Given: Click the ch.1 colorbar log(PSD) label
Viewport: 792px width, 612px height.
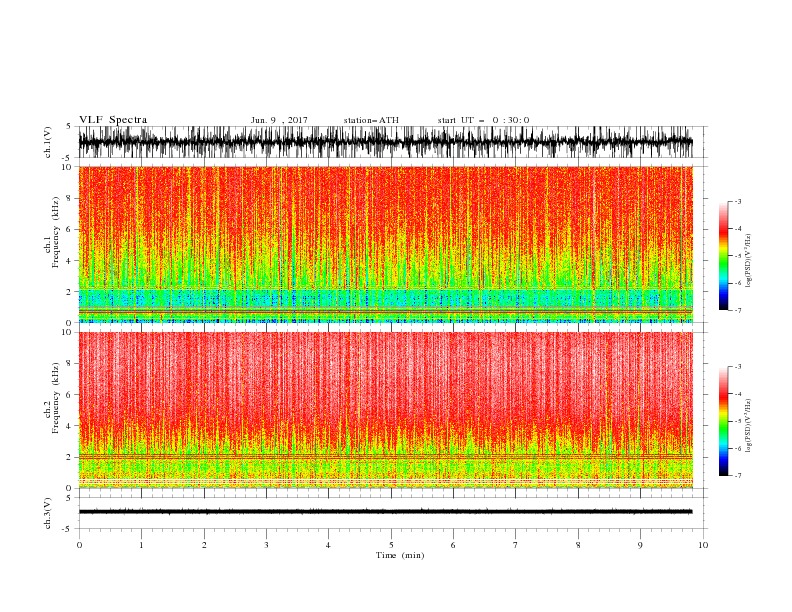Looking at the screenshot, I should [748, 261].
